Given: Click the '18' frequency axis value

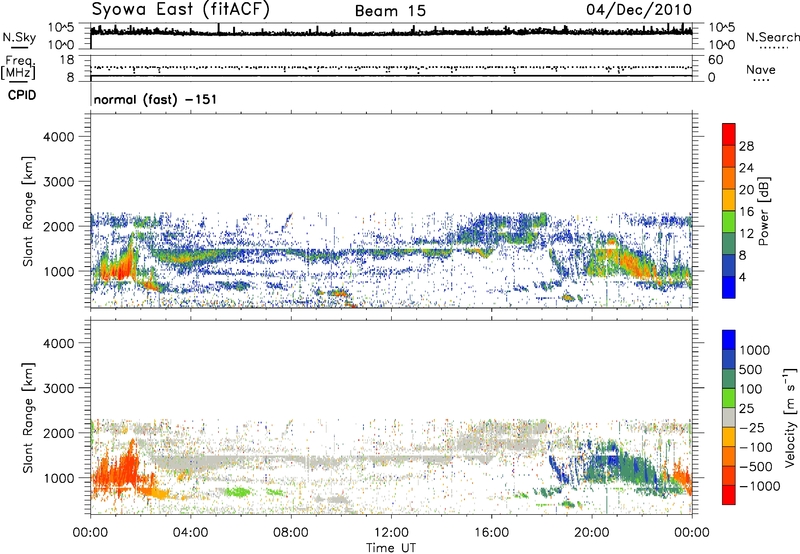Looking at the screenshot, I should (x=66, y=60).
